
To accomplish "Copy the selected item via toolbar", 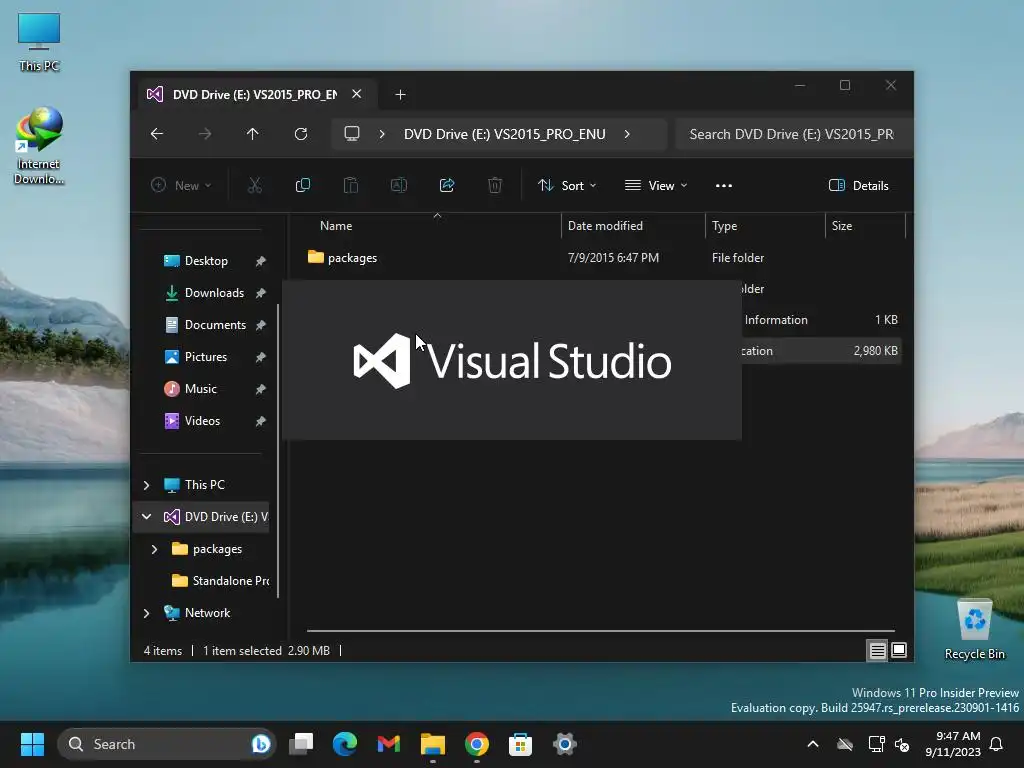I will [302, 185].
